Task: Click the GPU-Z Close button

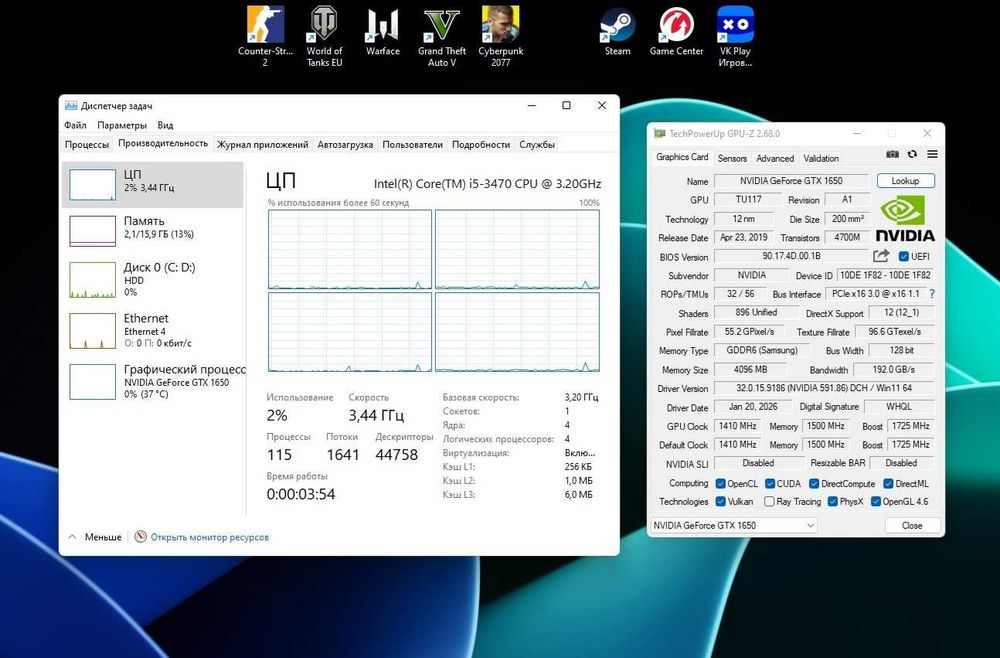Action: click(912, 525)
